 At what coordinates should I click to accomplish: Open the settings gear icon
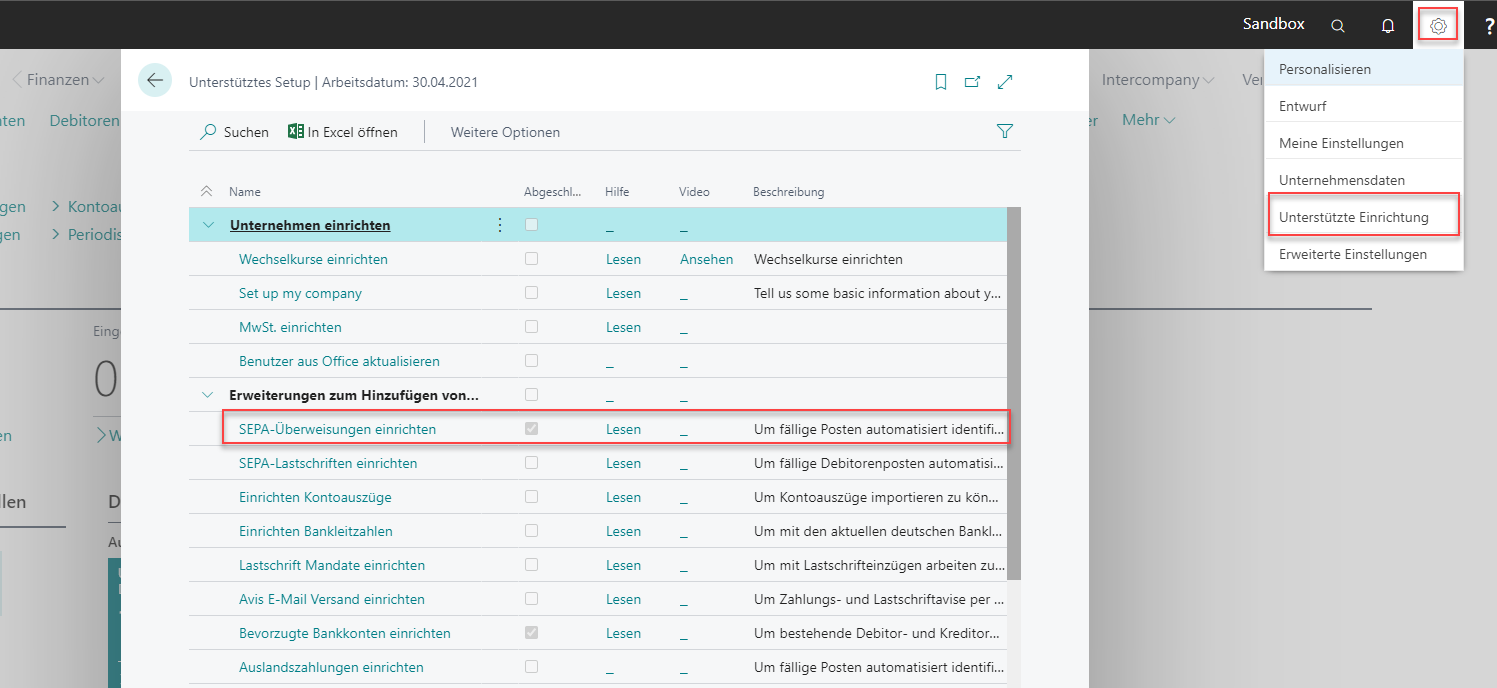click(1438, 26)
